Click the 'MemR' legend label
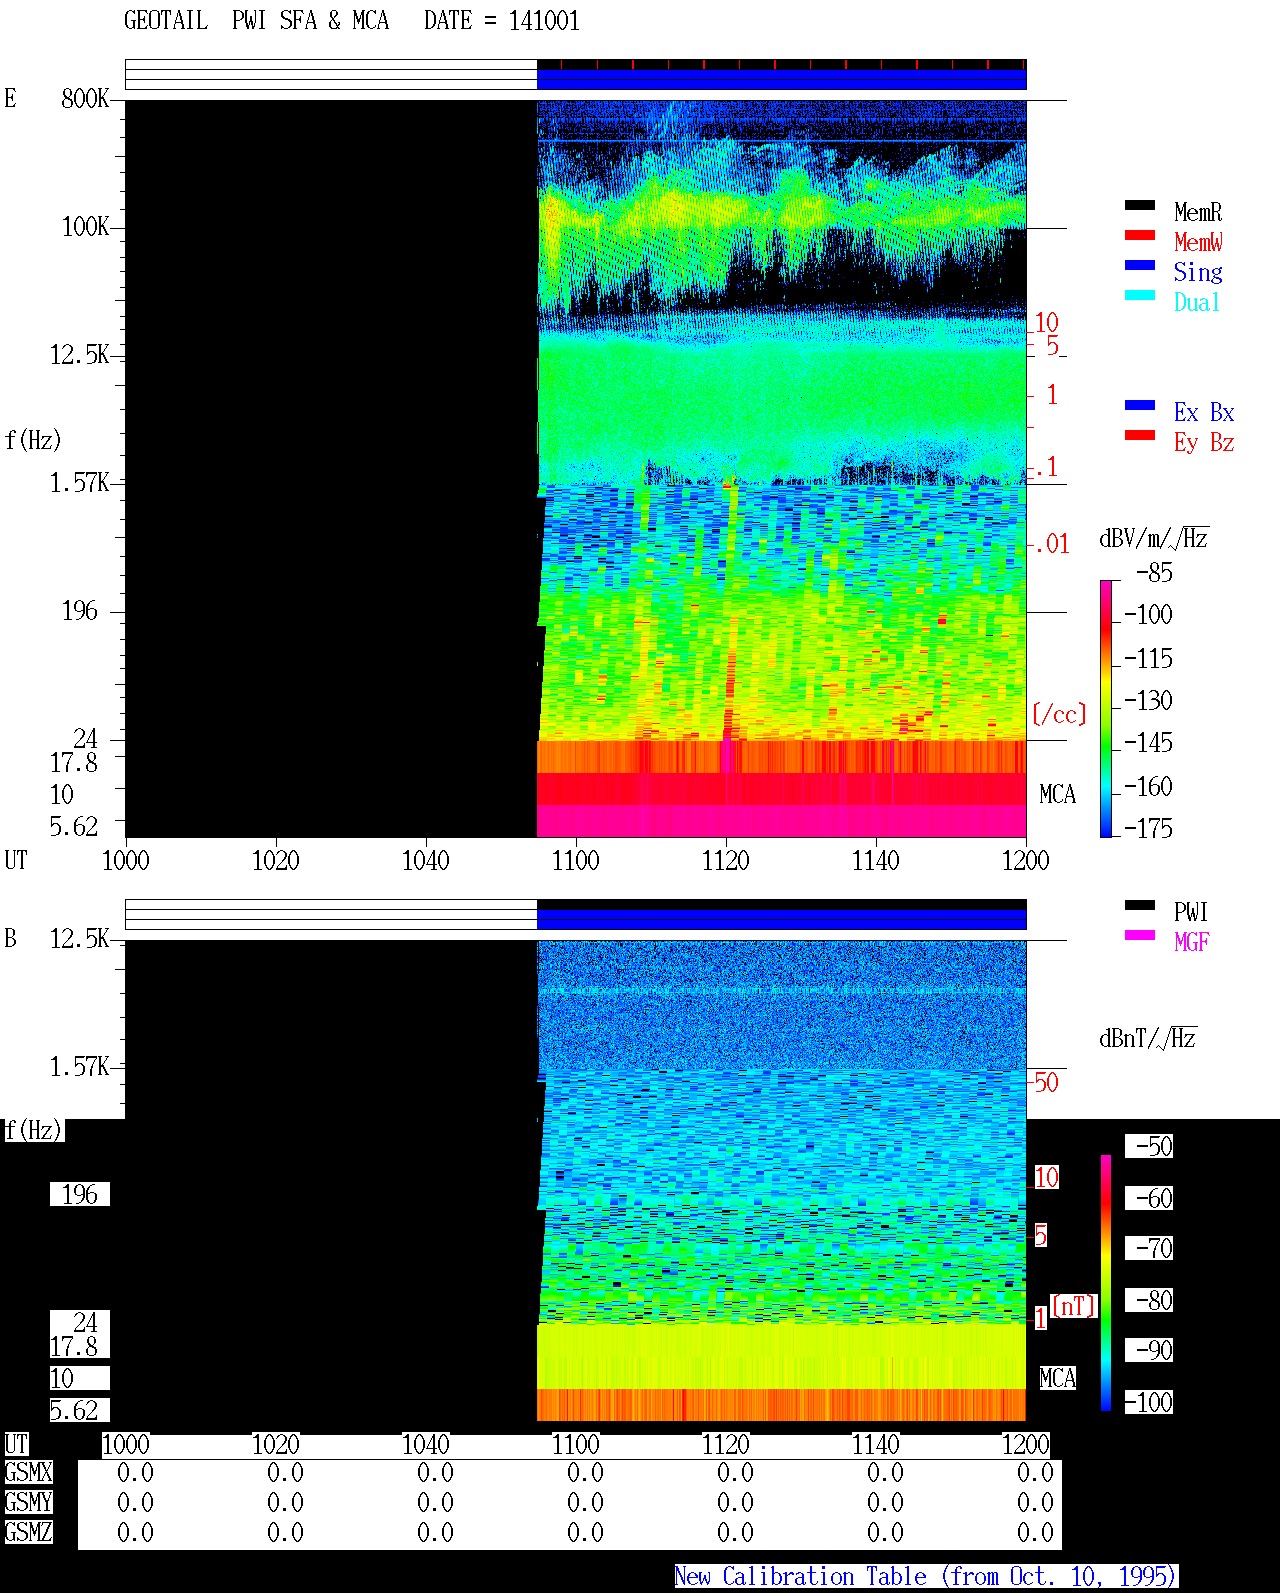 [x=1198, y=212]
